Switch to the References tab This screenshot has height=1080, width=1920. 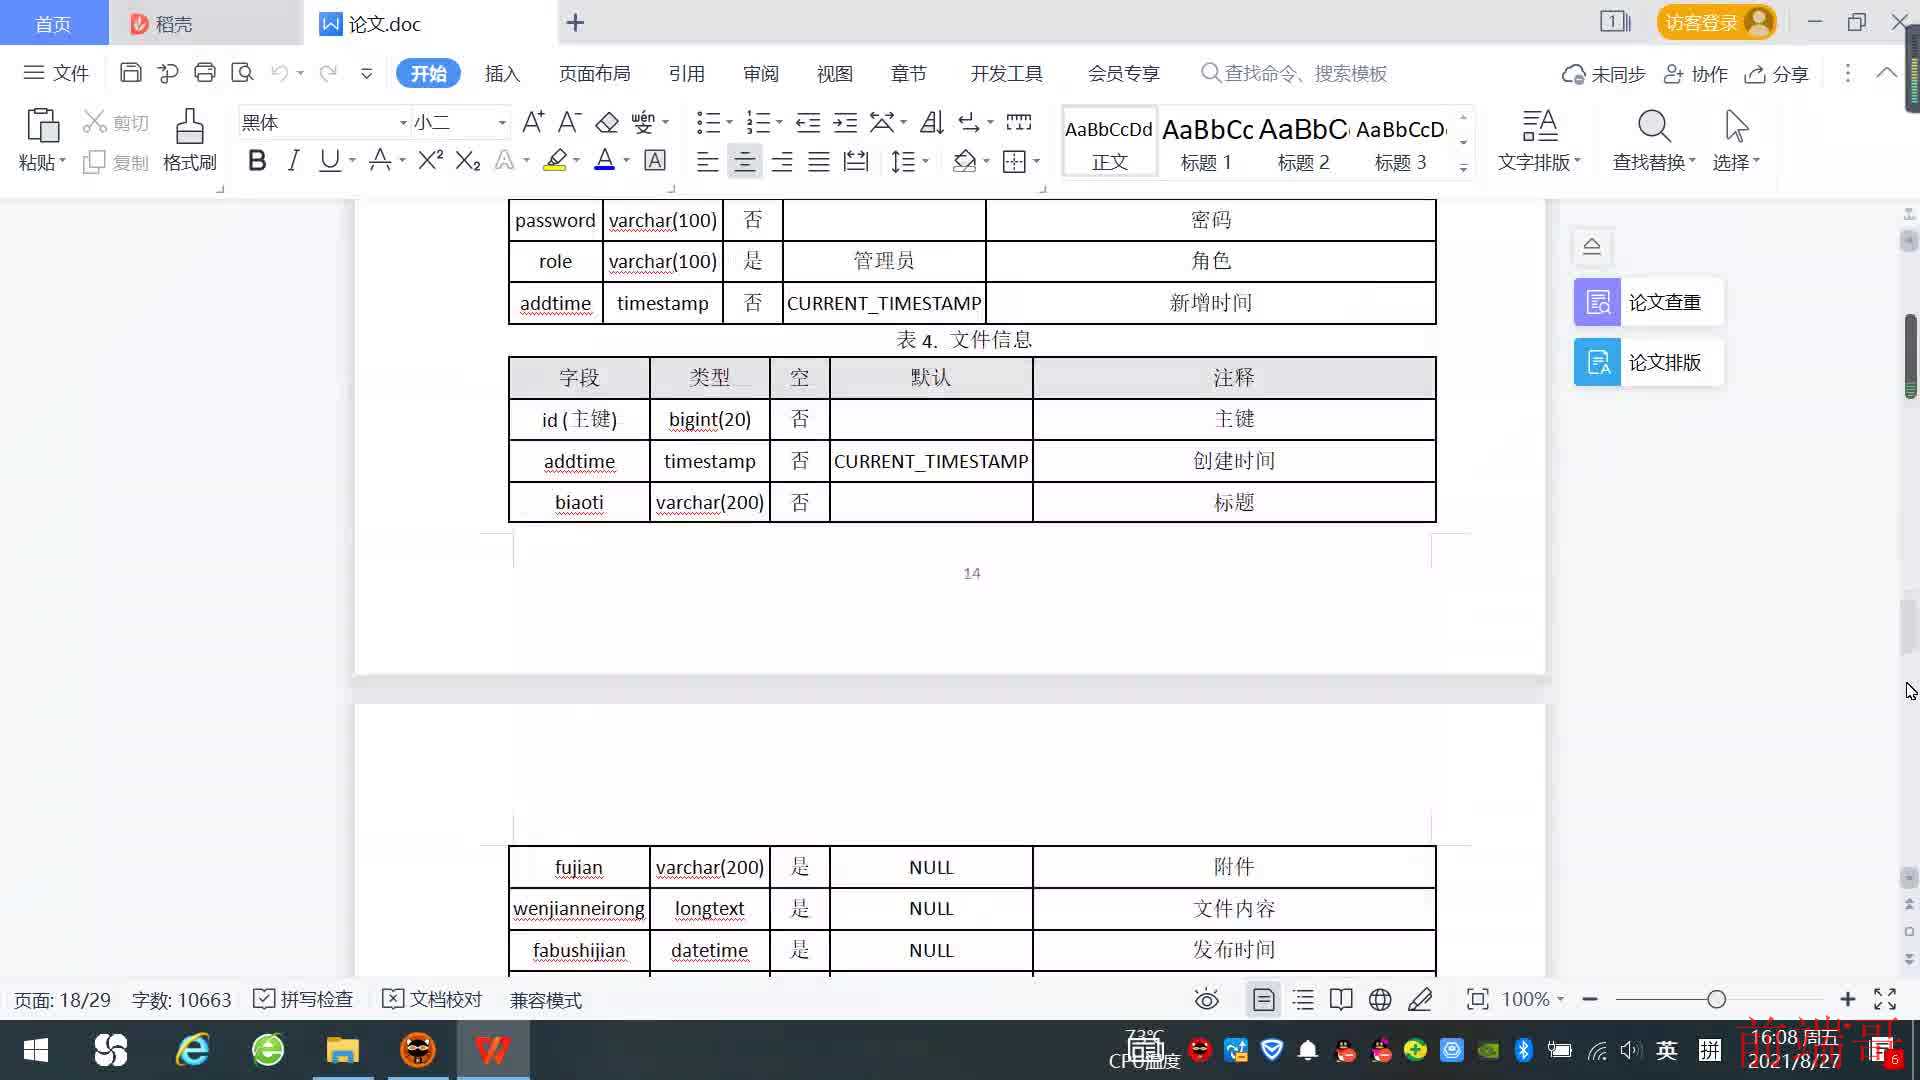686,73
